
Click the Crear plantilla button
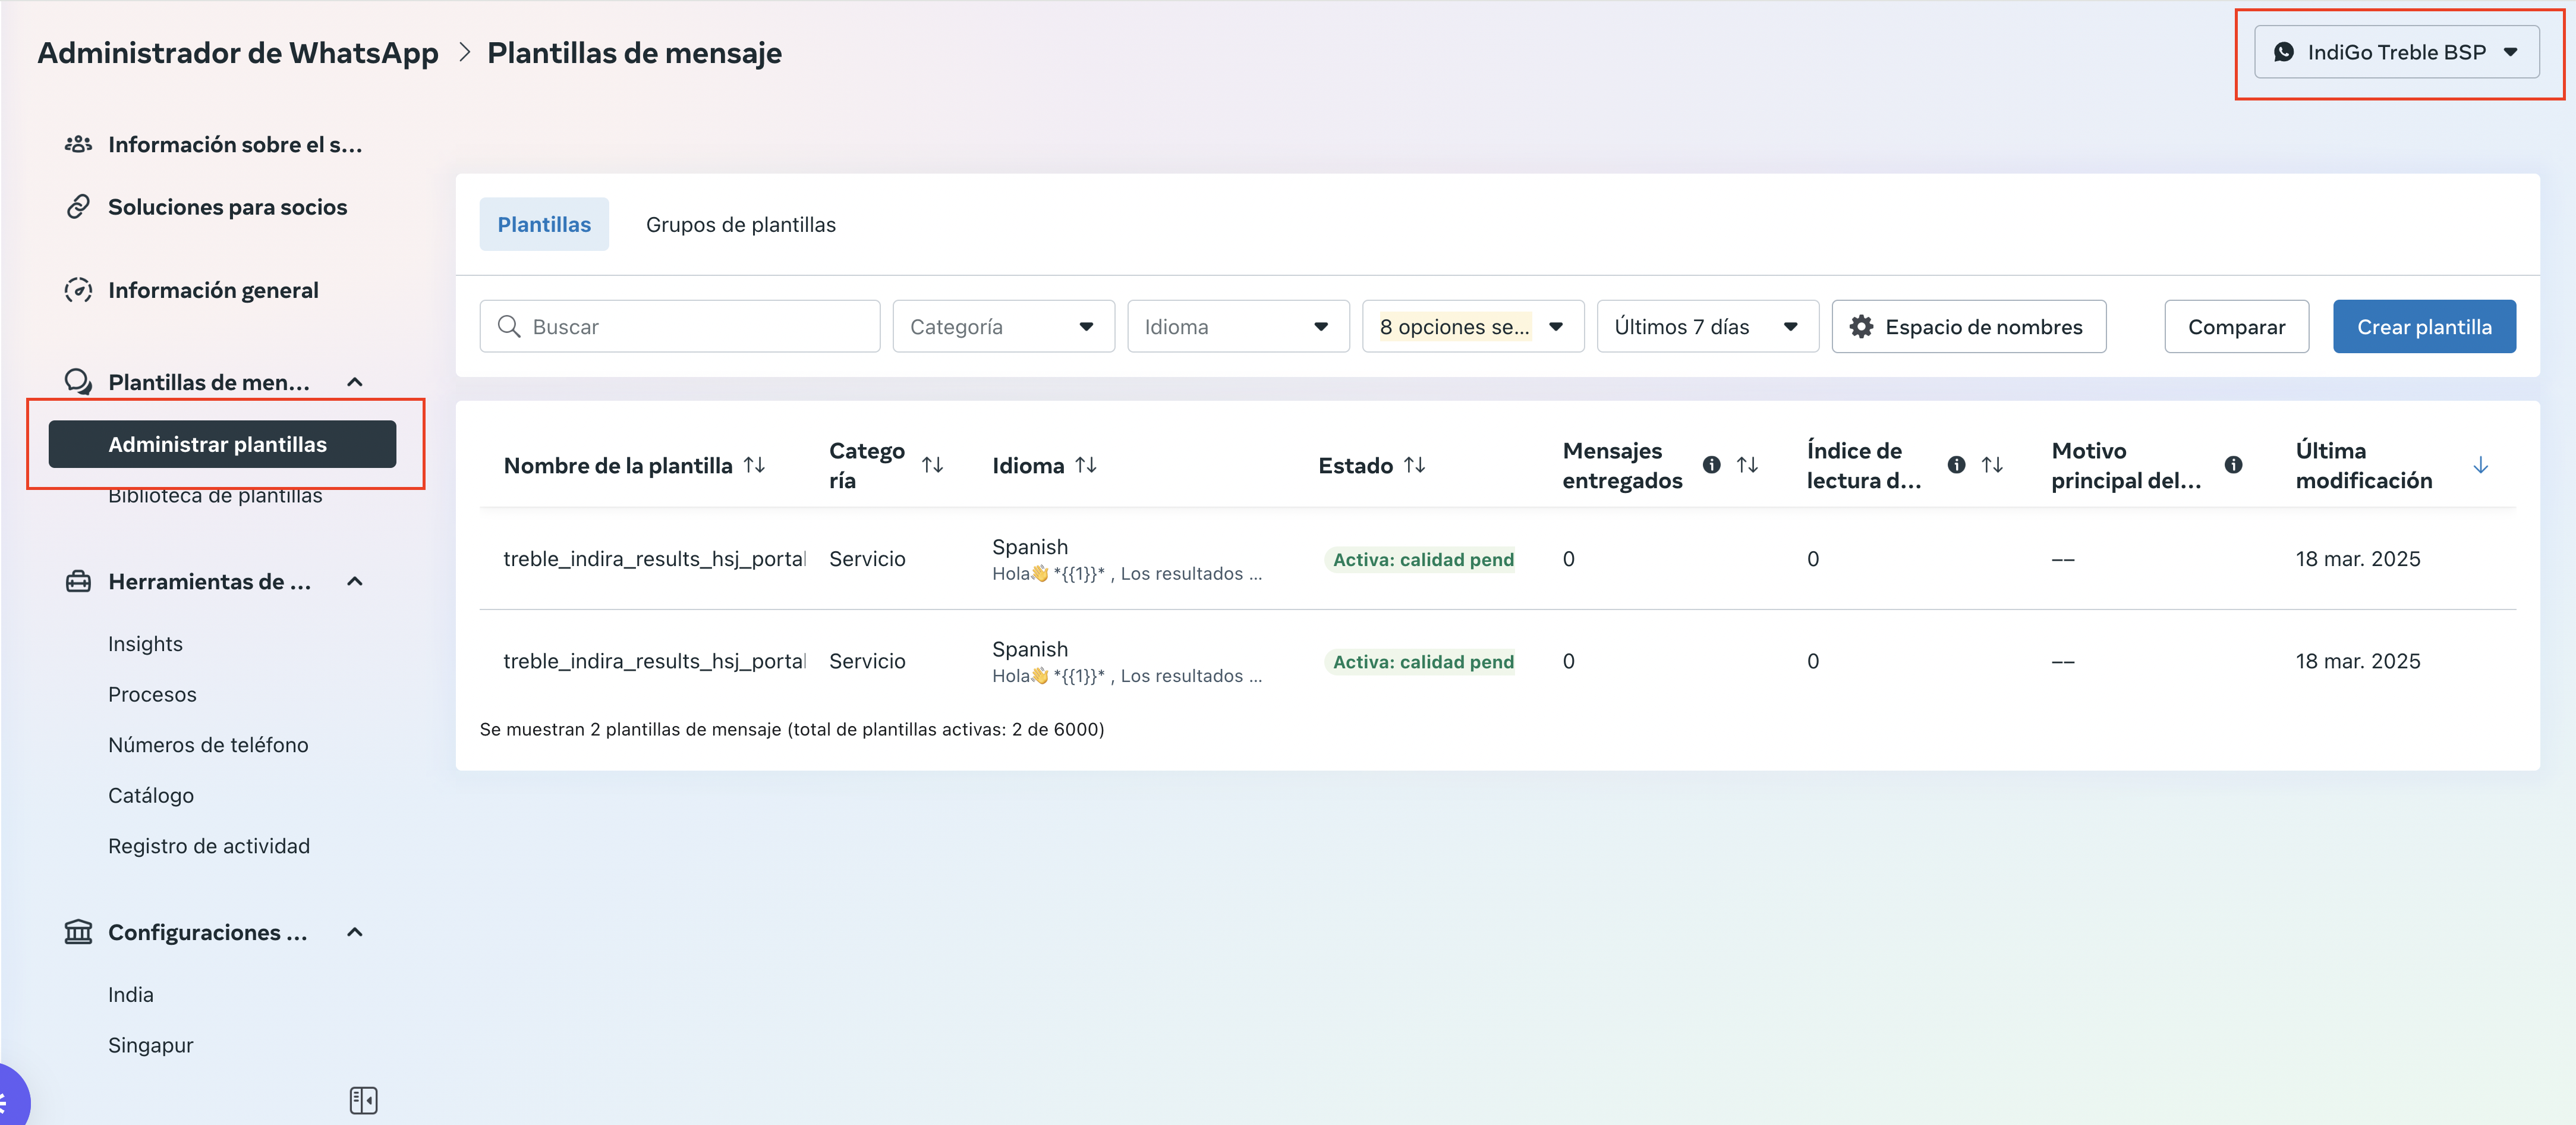click(2424, 327)
